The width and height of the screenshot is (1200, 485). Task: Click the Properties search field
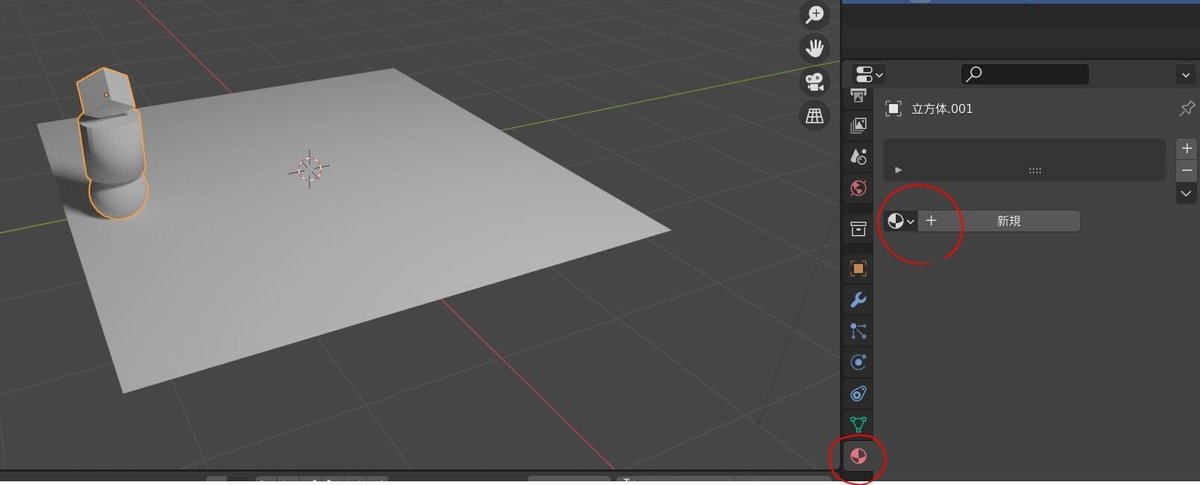click(1025, 74)
